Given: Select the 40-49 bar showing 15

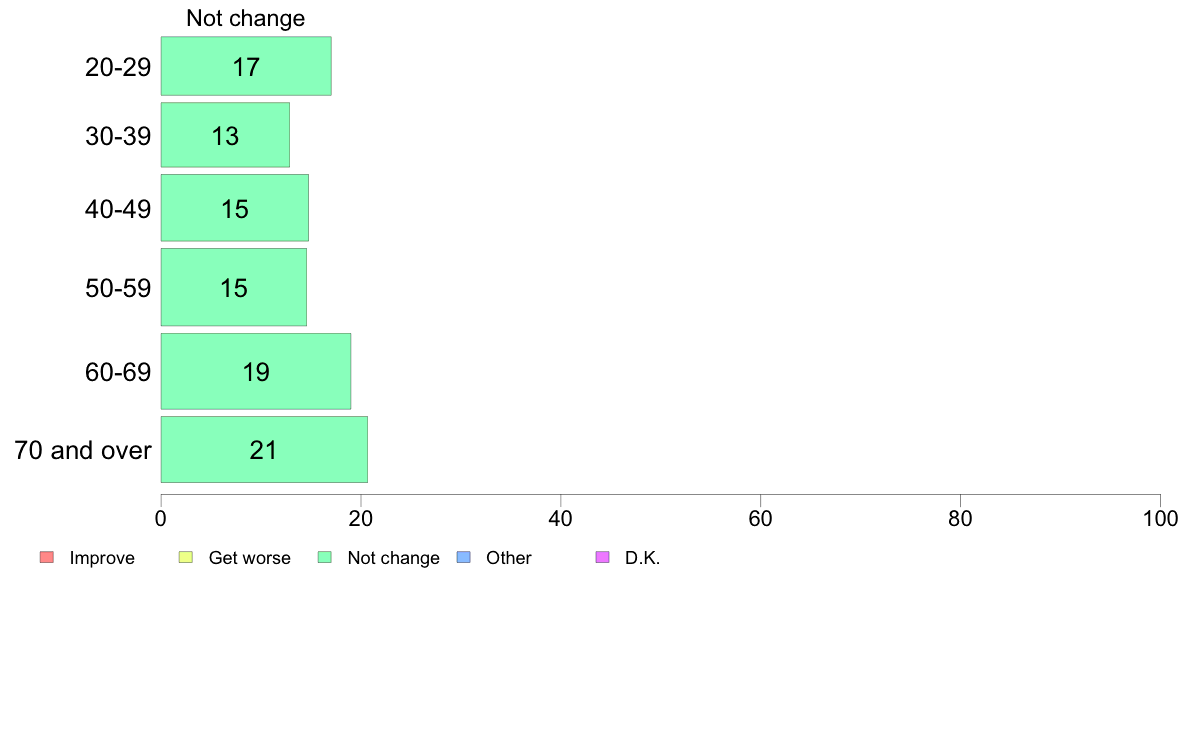Looking at the screenshot, I should pyautogui.click(x=235, y=208).
